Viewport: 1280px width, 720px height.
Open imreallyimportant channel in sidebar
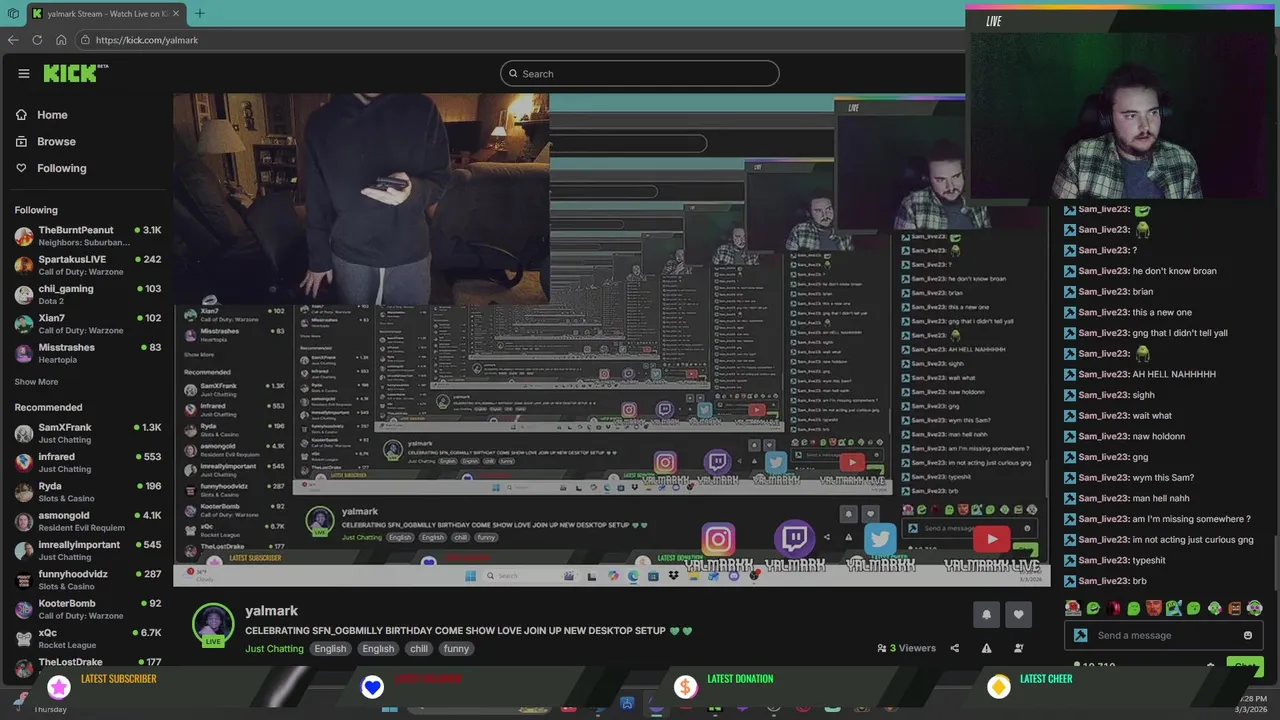(x=87, y=550)
